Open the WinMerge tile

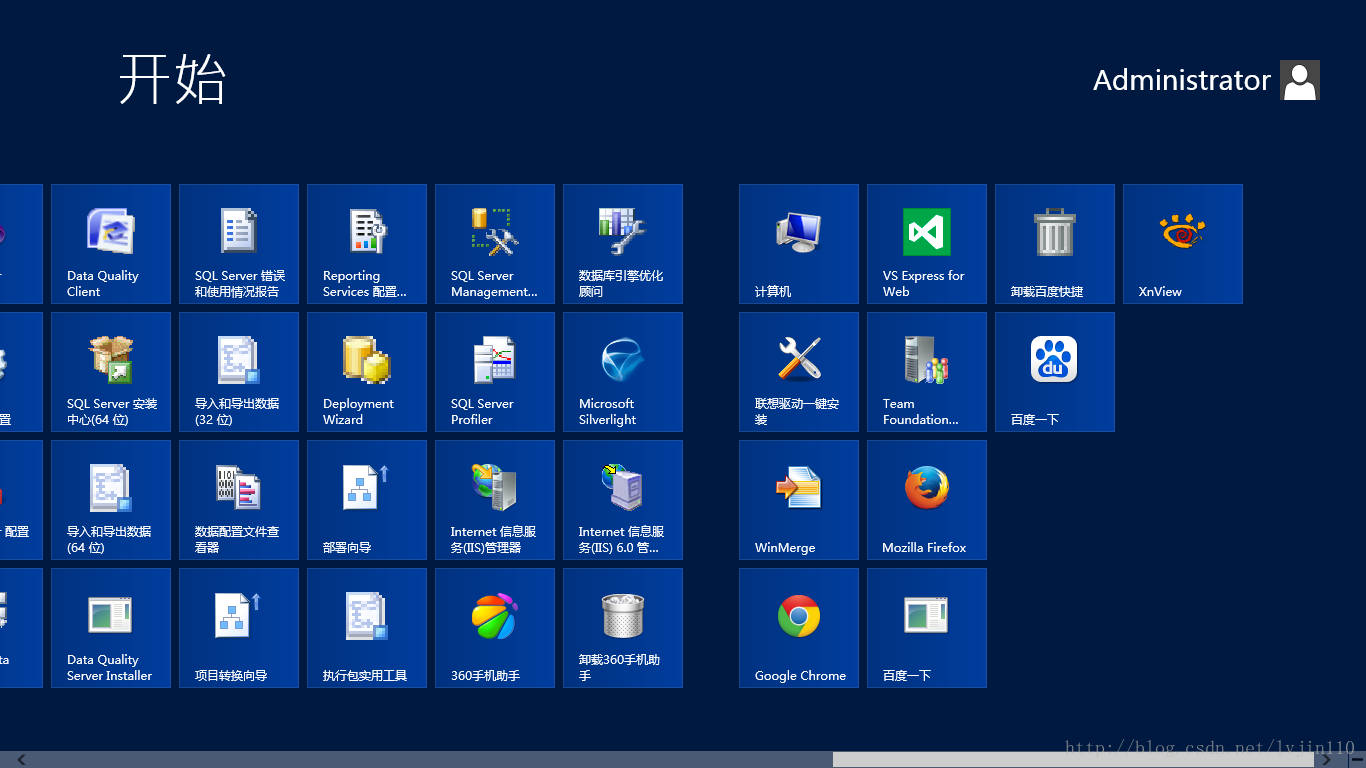pos(799,500)
